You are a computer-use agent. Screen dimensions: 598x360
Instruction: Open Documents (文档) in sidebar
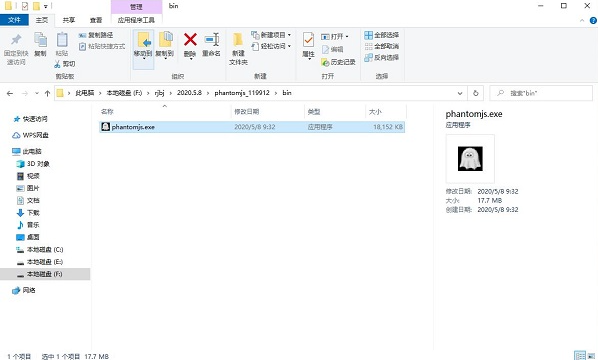tap(28, 201)
